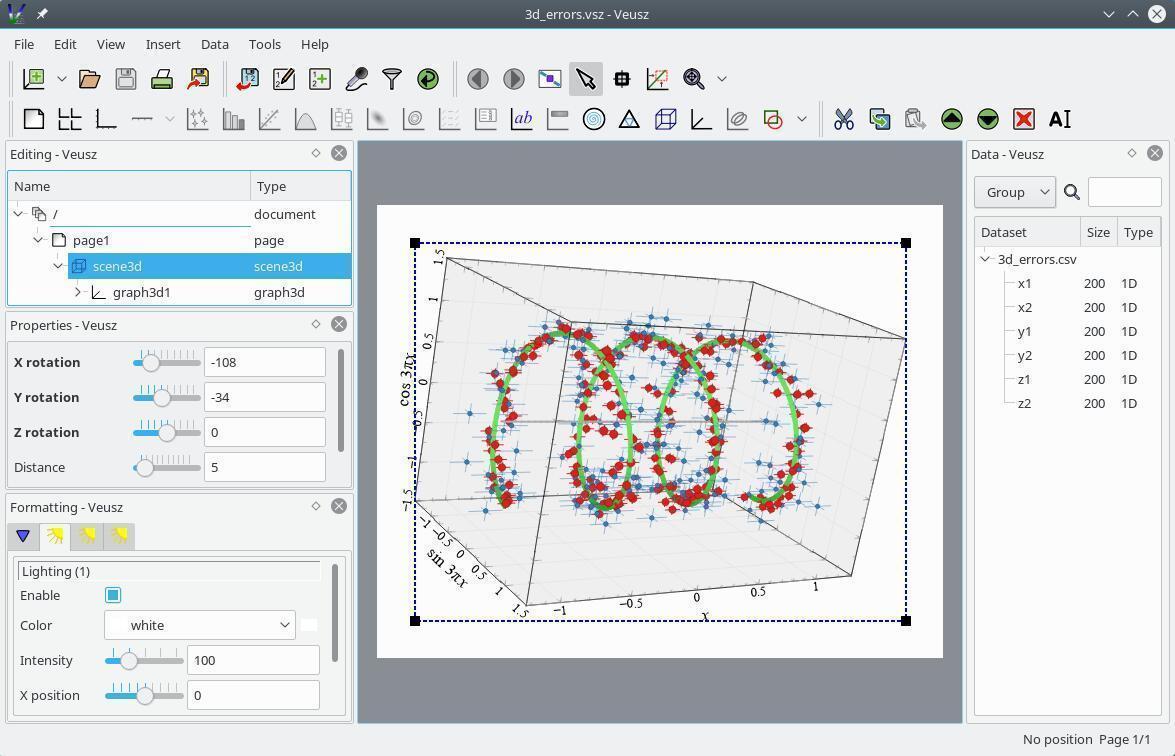Click the Create new dataset icon
The height and width of the screenshot is (756, 1175).
click(x=320, y=79)
